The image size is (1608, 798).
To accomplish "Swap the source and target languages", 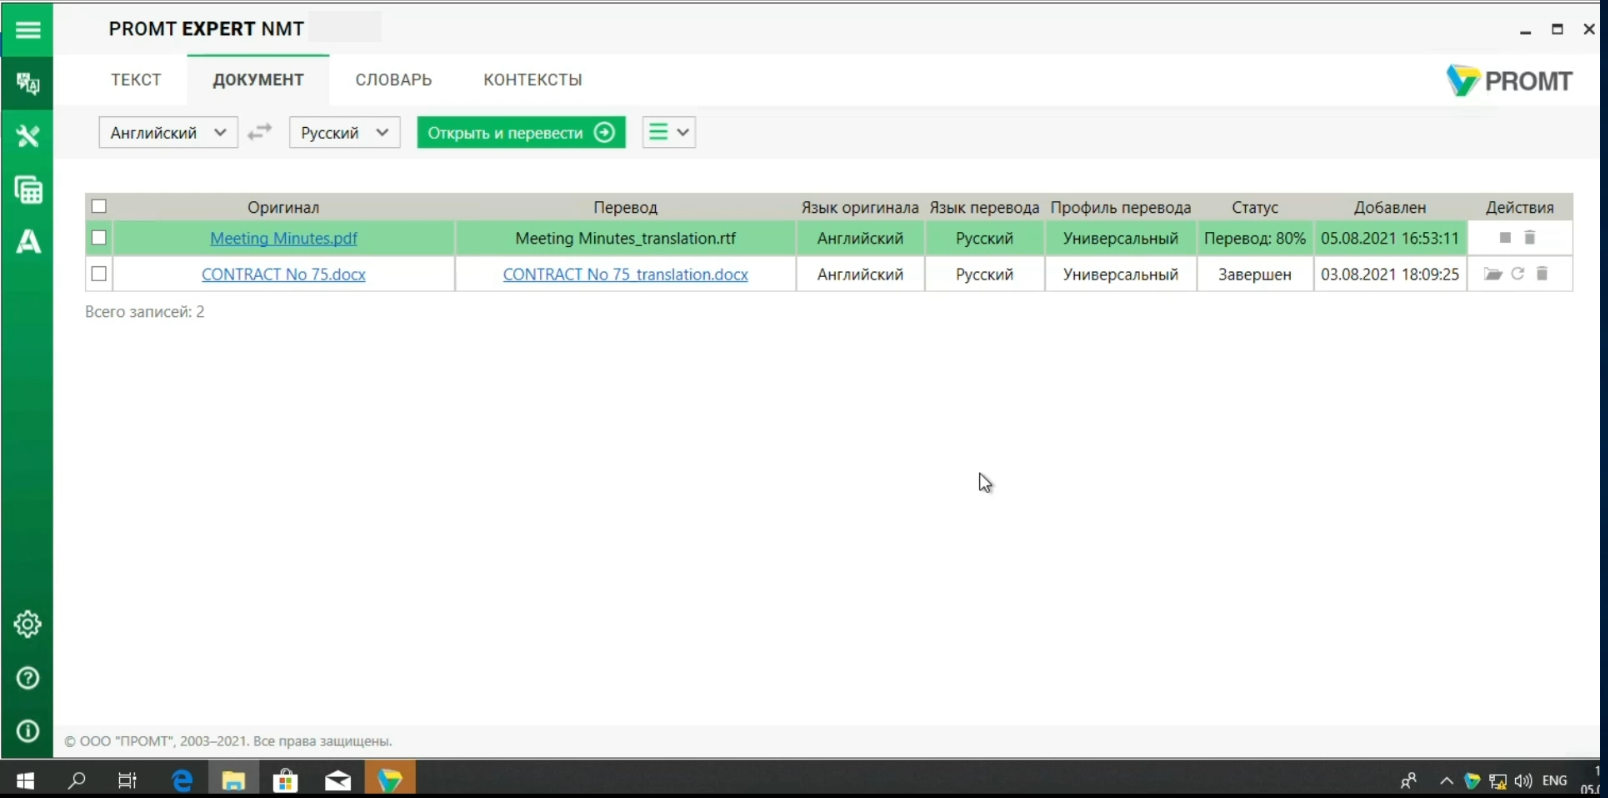I will point(260,132).
